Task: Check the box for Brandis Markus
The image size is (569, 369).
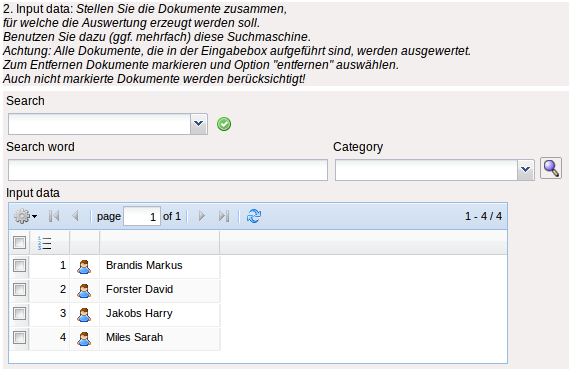Action: click(x=19, y=266)
